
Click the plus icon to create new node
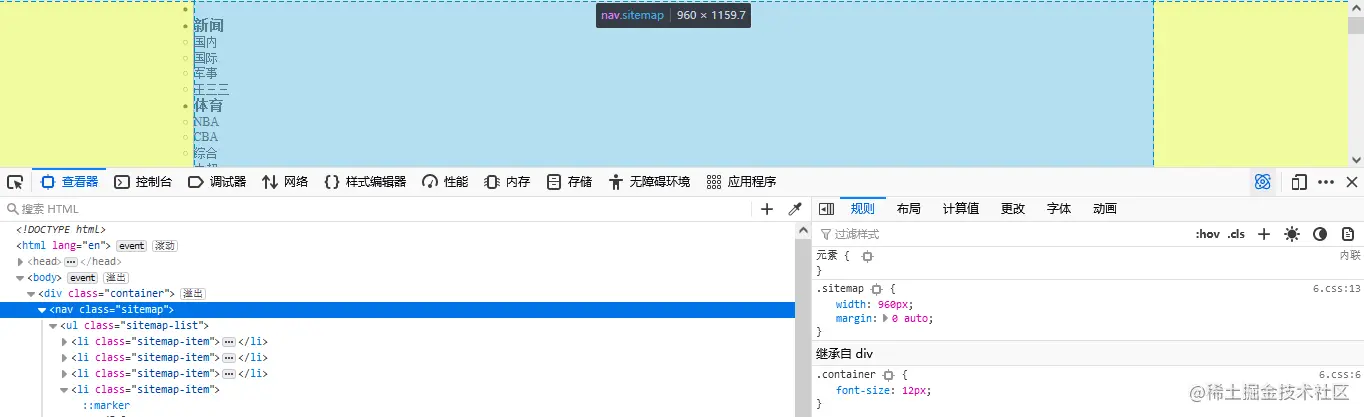(x=767, y=209)
